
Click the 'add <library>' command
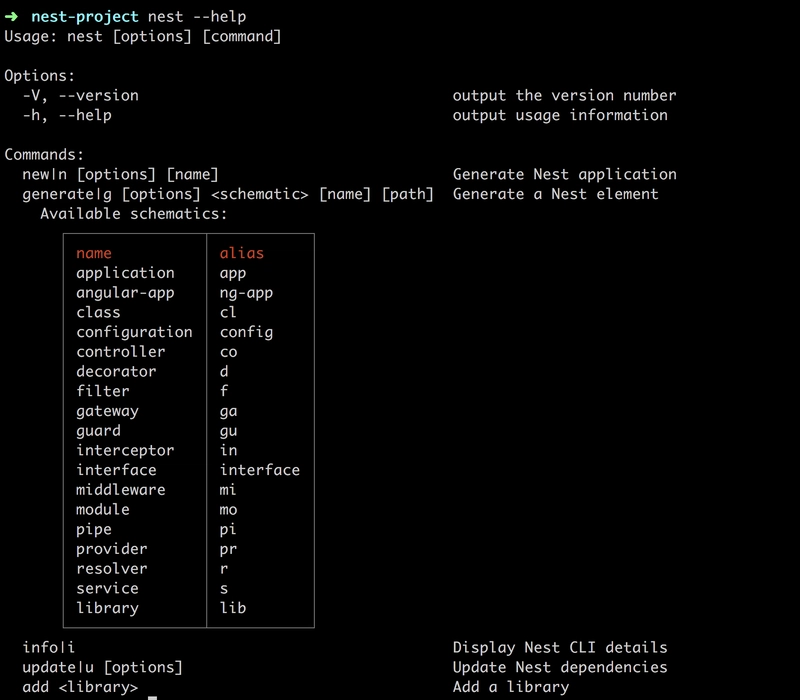click(80, 687)
